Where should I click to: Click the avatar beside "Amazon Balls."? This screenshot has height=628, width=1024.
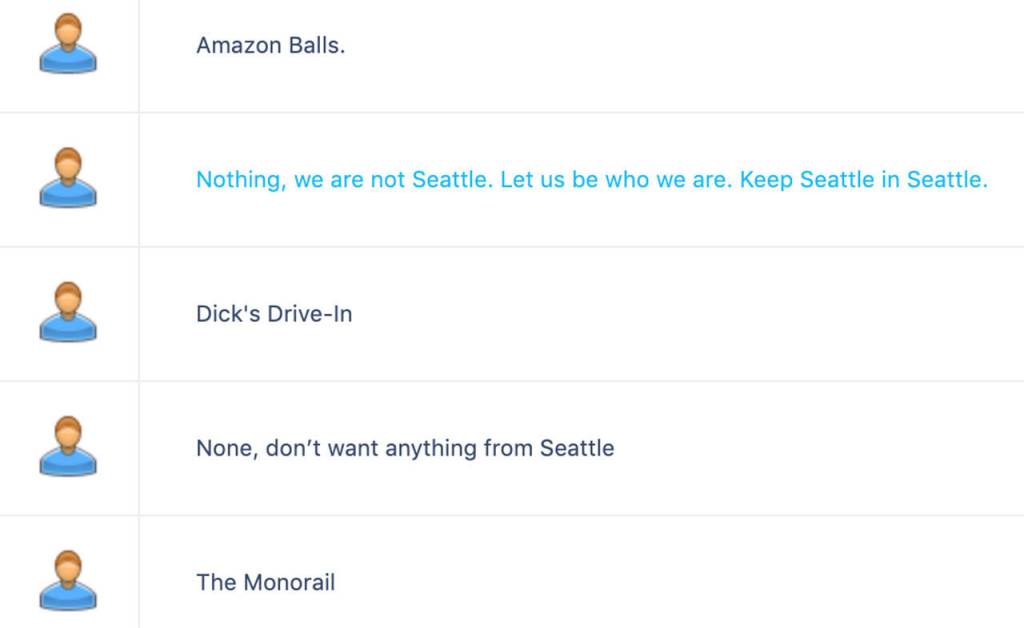(x=67, y=45)
